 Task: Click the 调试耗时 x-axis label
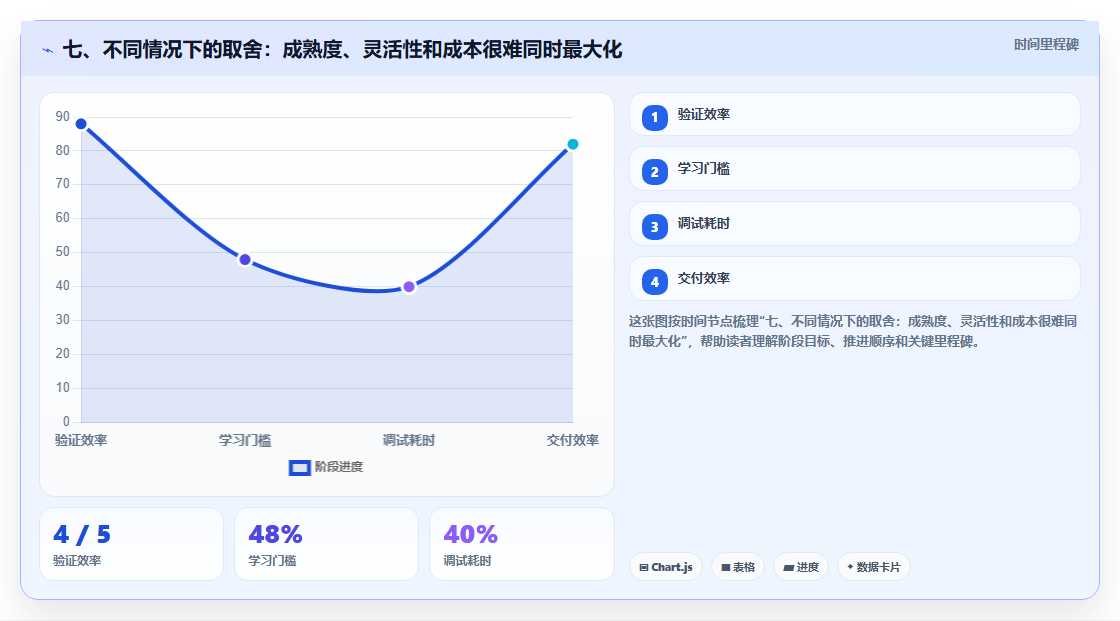pyautogui.click(x=409, y=440)
